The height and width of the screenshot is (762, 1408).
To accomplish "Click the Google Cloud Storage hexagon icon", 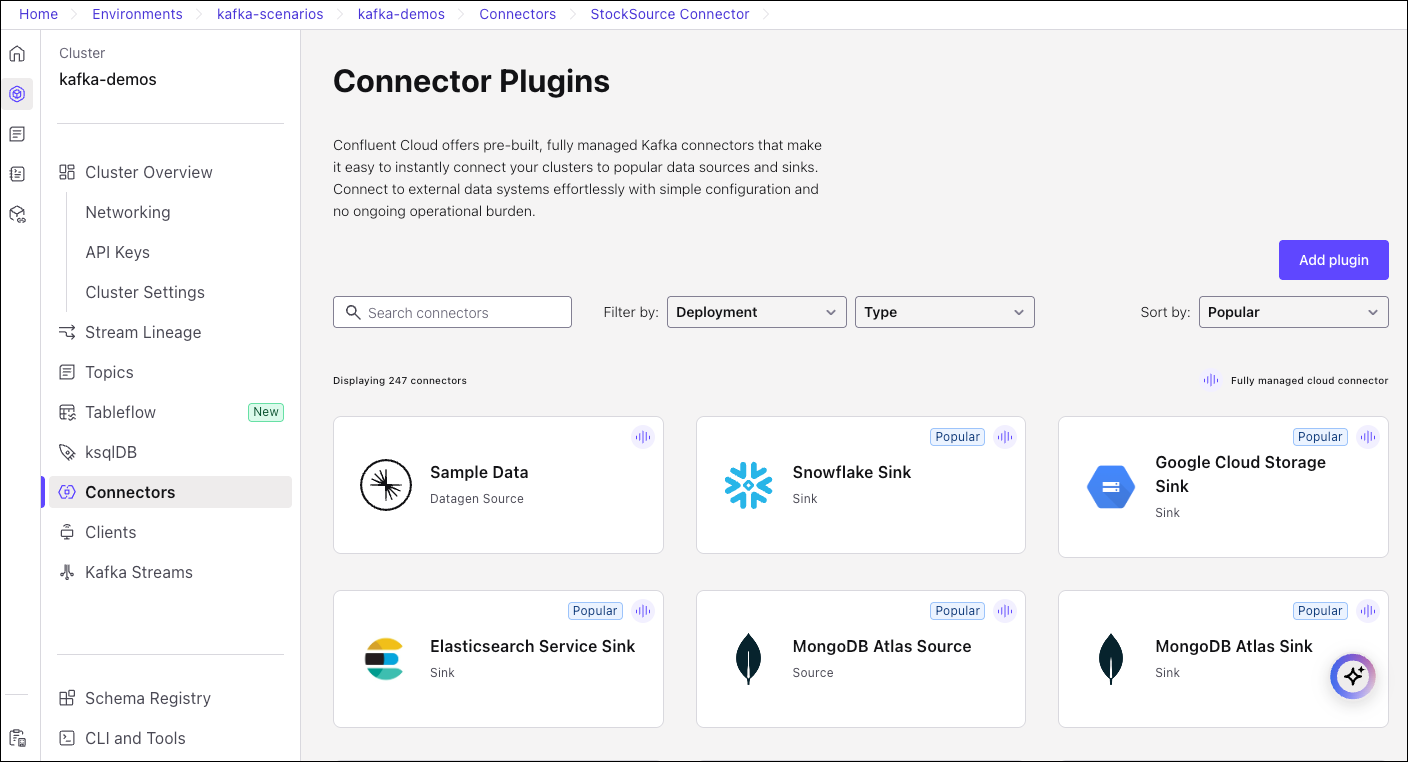I will click(1110, 487).
